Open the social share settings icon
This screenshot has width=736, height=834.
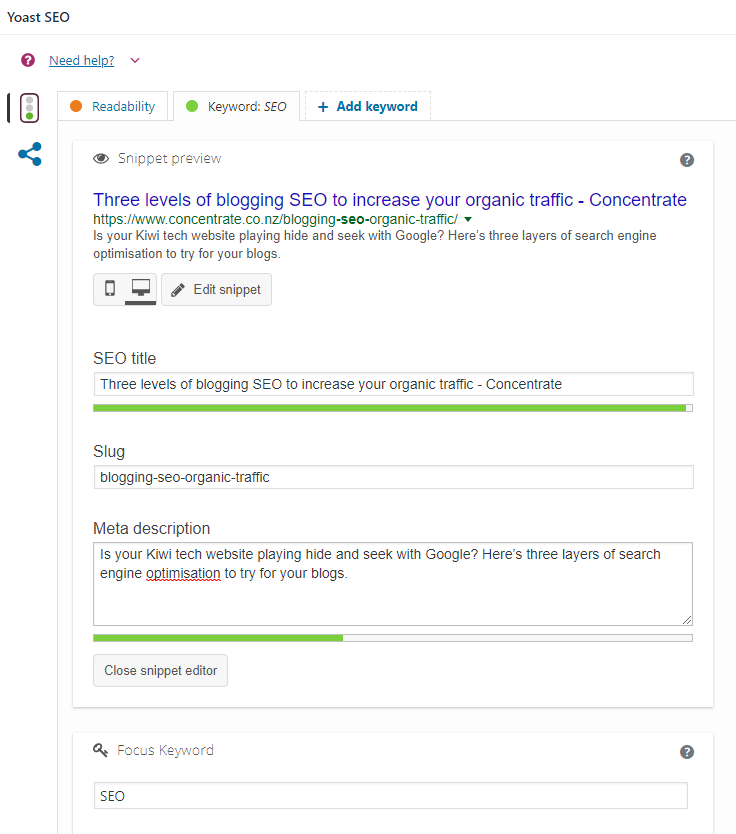(30, 154)
